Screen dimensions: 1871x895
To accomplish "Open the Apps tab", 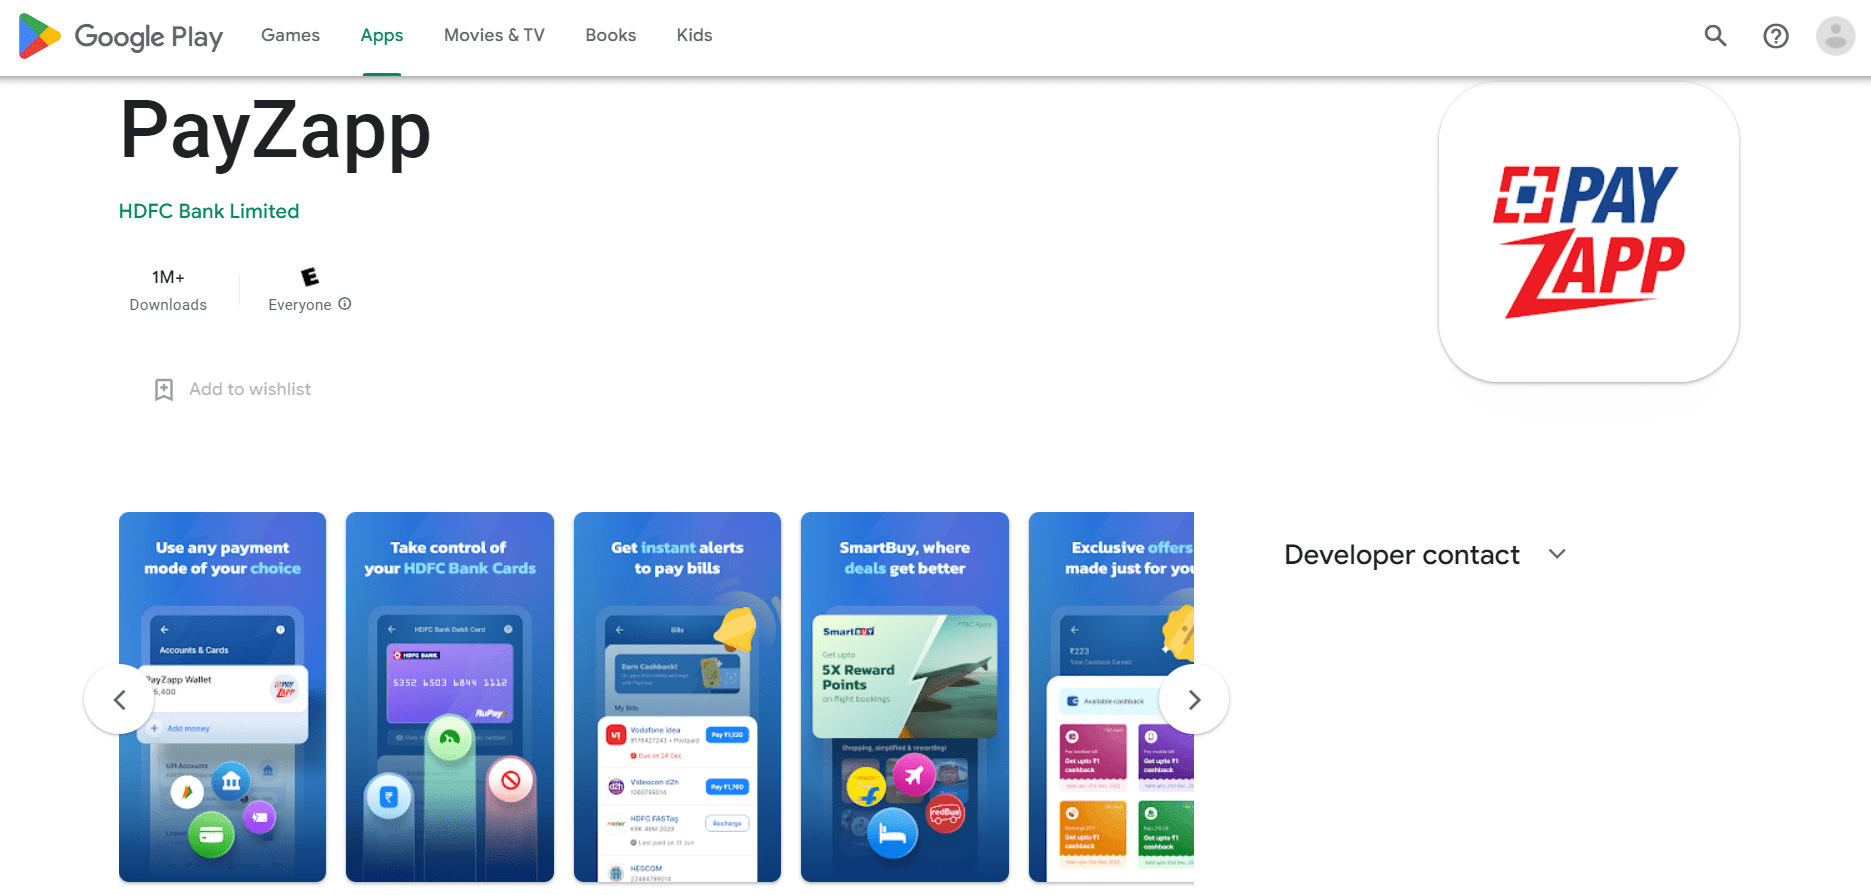I will [382, 36].
